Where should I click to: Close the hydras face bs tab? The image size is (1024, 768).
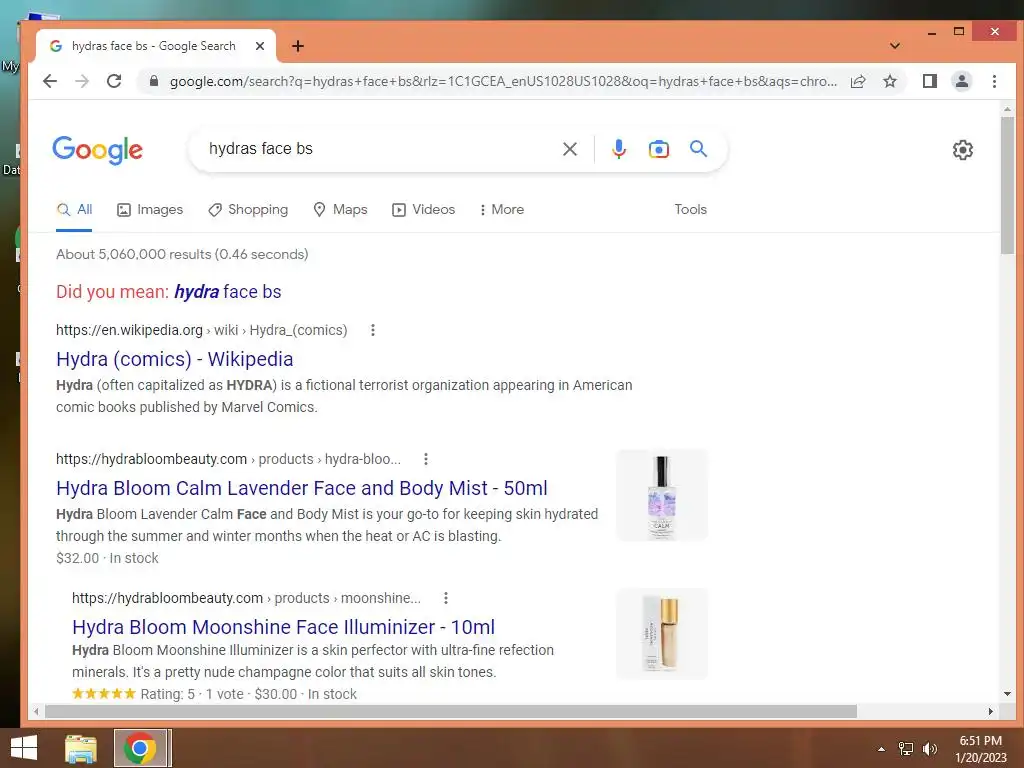pos(260,46)
